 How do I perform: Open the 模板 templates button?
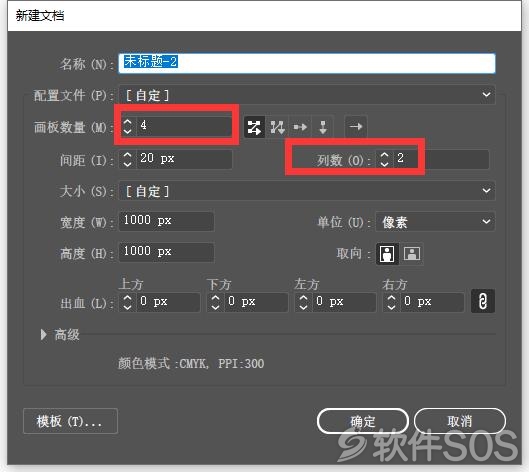[70, 421]
